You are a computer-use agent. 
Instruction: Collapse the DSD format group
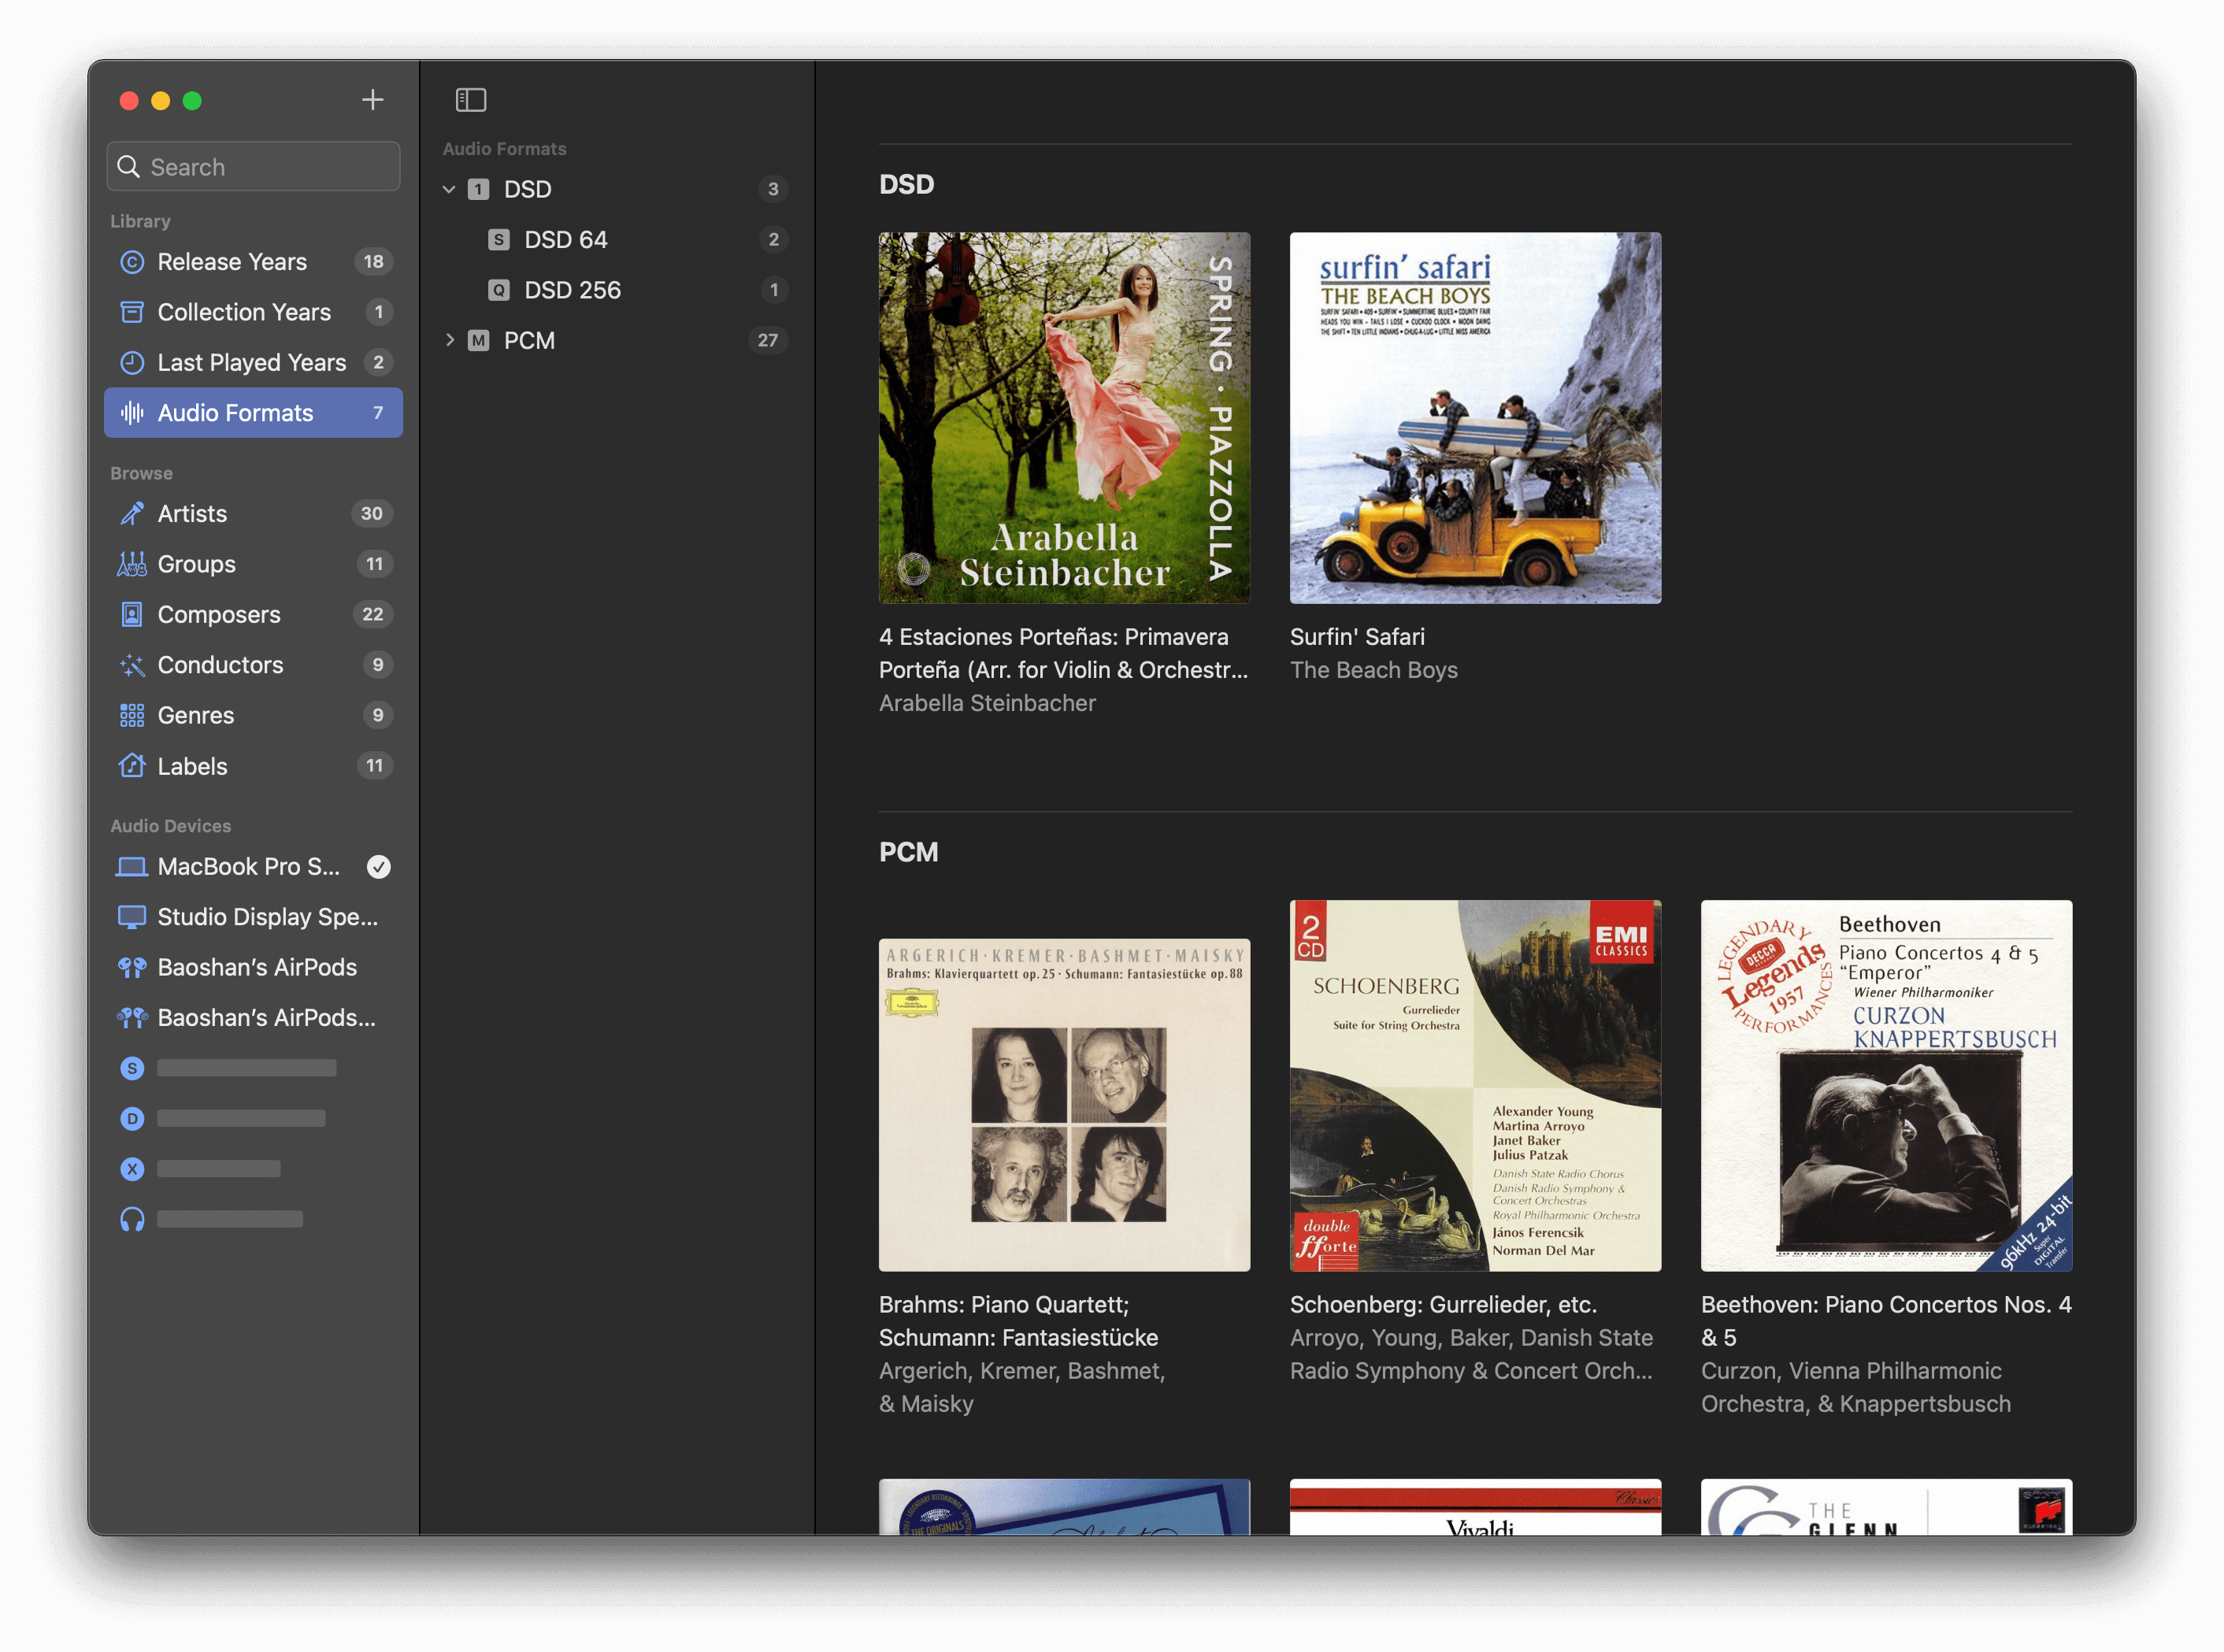coord(449,189)
